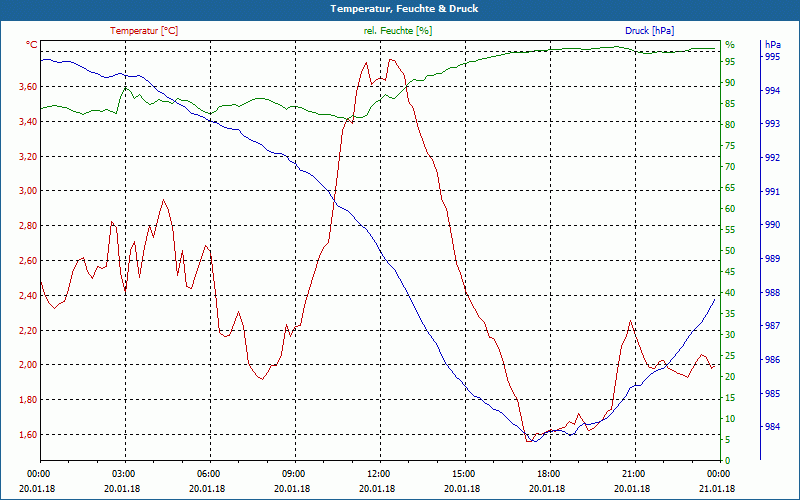The width and height of the screenshot is (800, 500).
Task: Choose the blue 986 pressure axis value
Action: click(772, 360)
